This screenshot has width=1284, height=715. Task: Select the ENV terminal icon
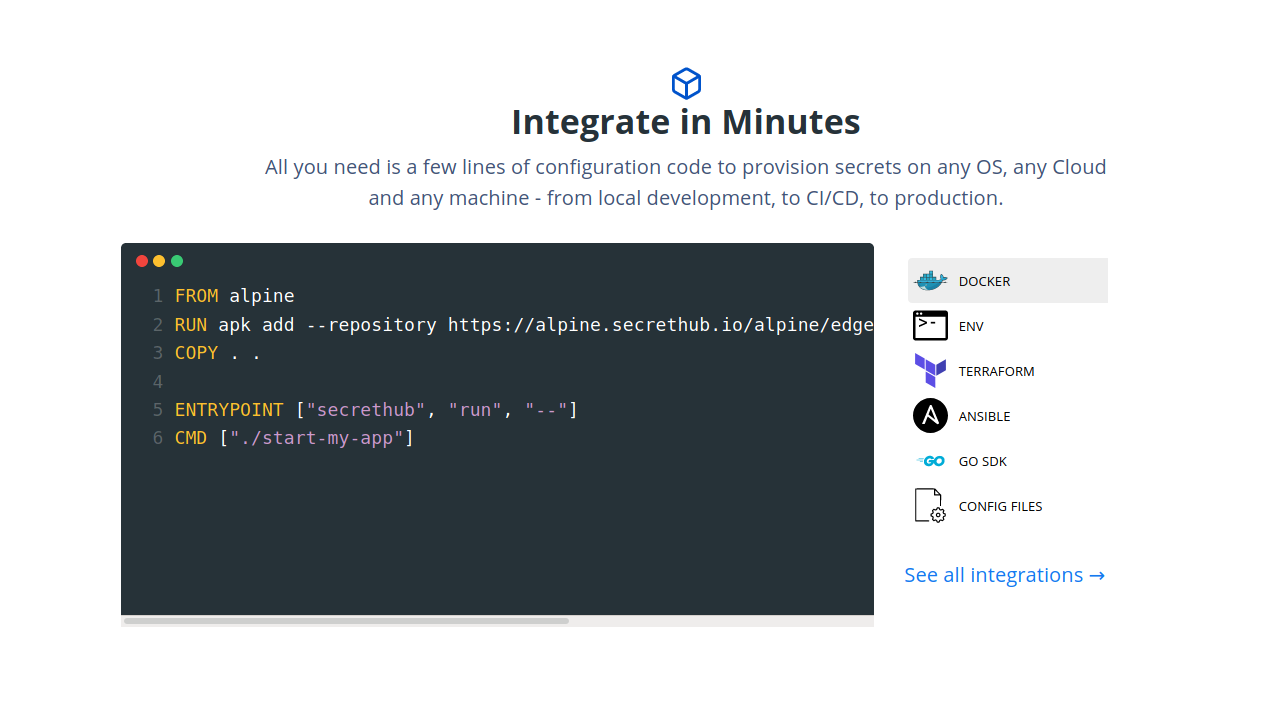(930, 326)
